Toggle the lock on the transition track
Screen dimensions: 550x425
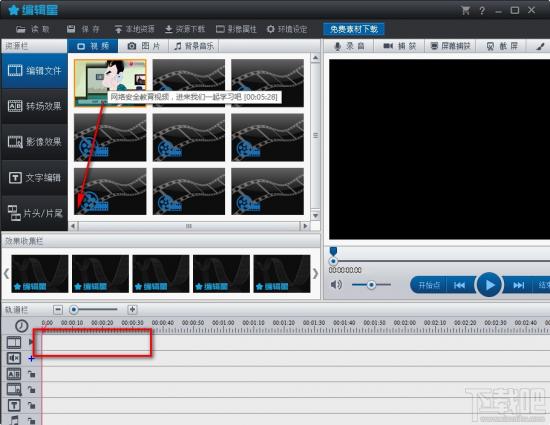click(x=32, y=374)
